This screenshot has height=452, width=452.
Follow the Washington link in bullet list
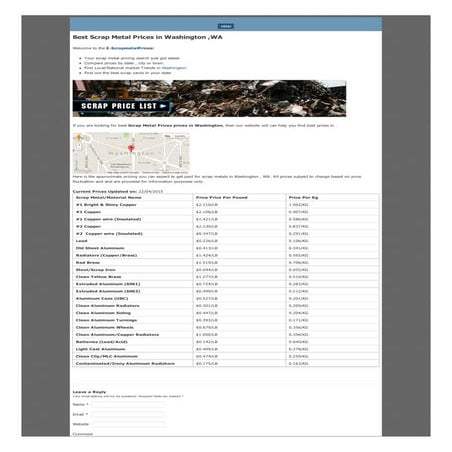click(174, 68)
